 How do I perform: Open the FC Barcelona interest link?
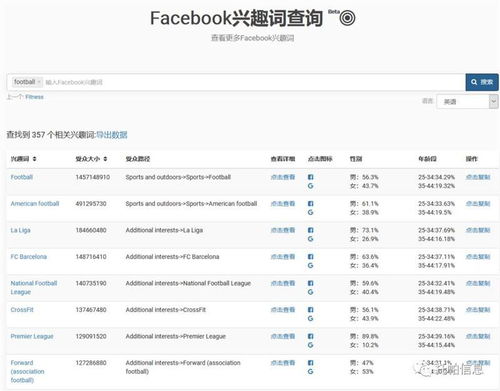click(x=29, y=257)
